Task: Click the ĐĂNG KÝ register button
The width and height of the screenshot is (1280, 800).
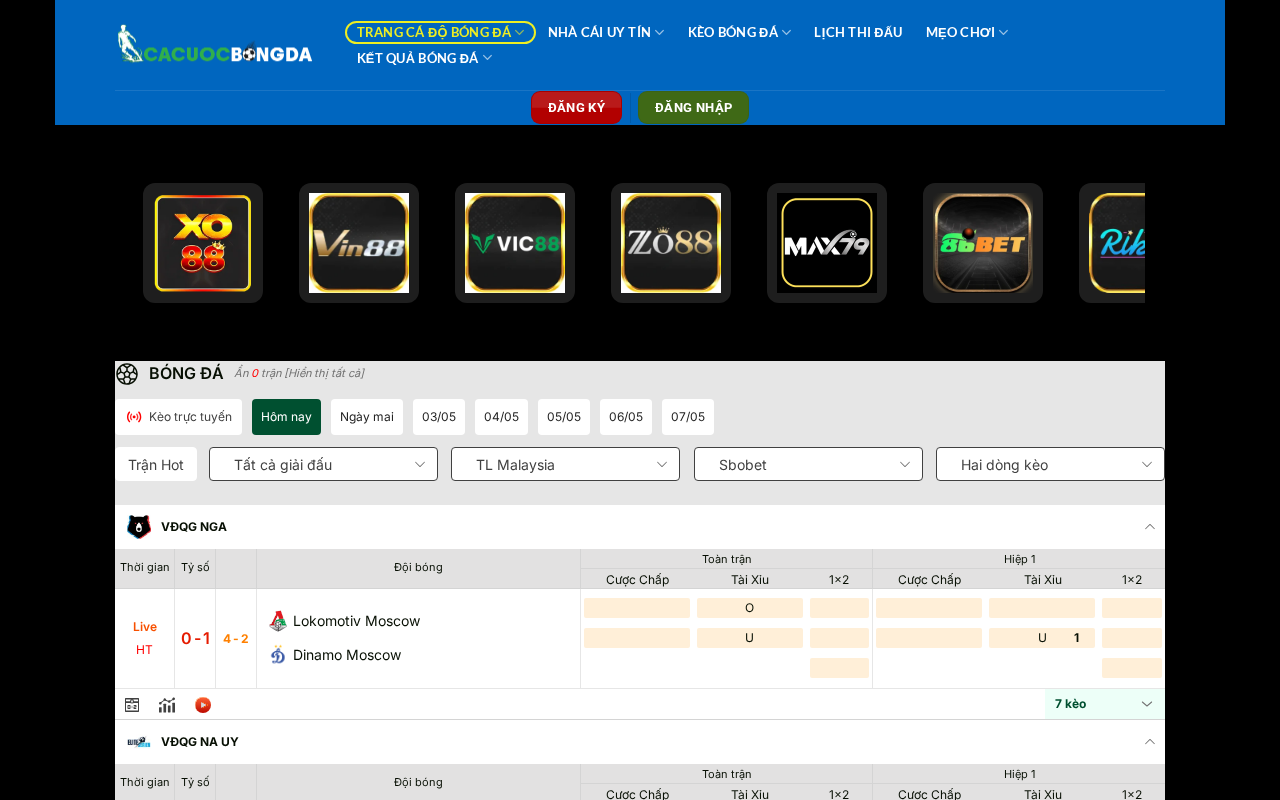Action: 576,107
